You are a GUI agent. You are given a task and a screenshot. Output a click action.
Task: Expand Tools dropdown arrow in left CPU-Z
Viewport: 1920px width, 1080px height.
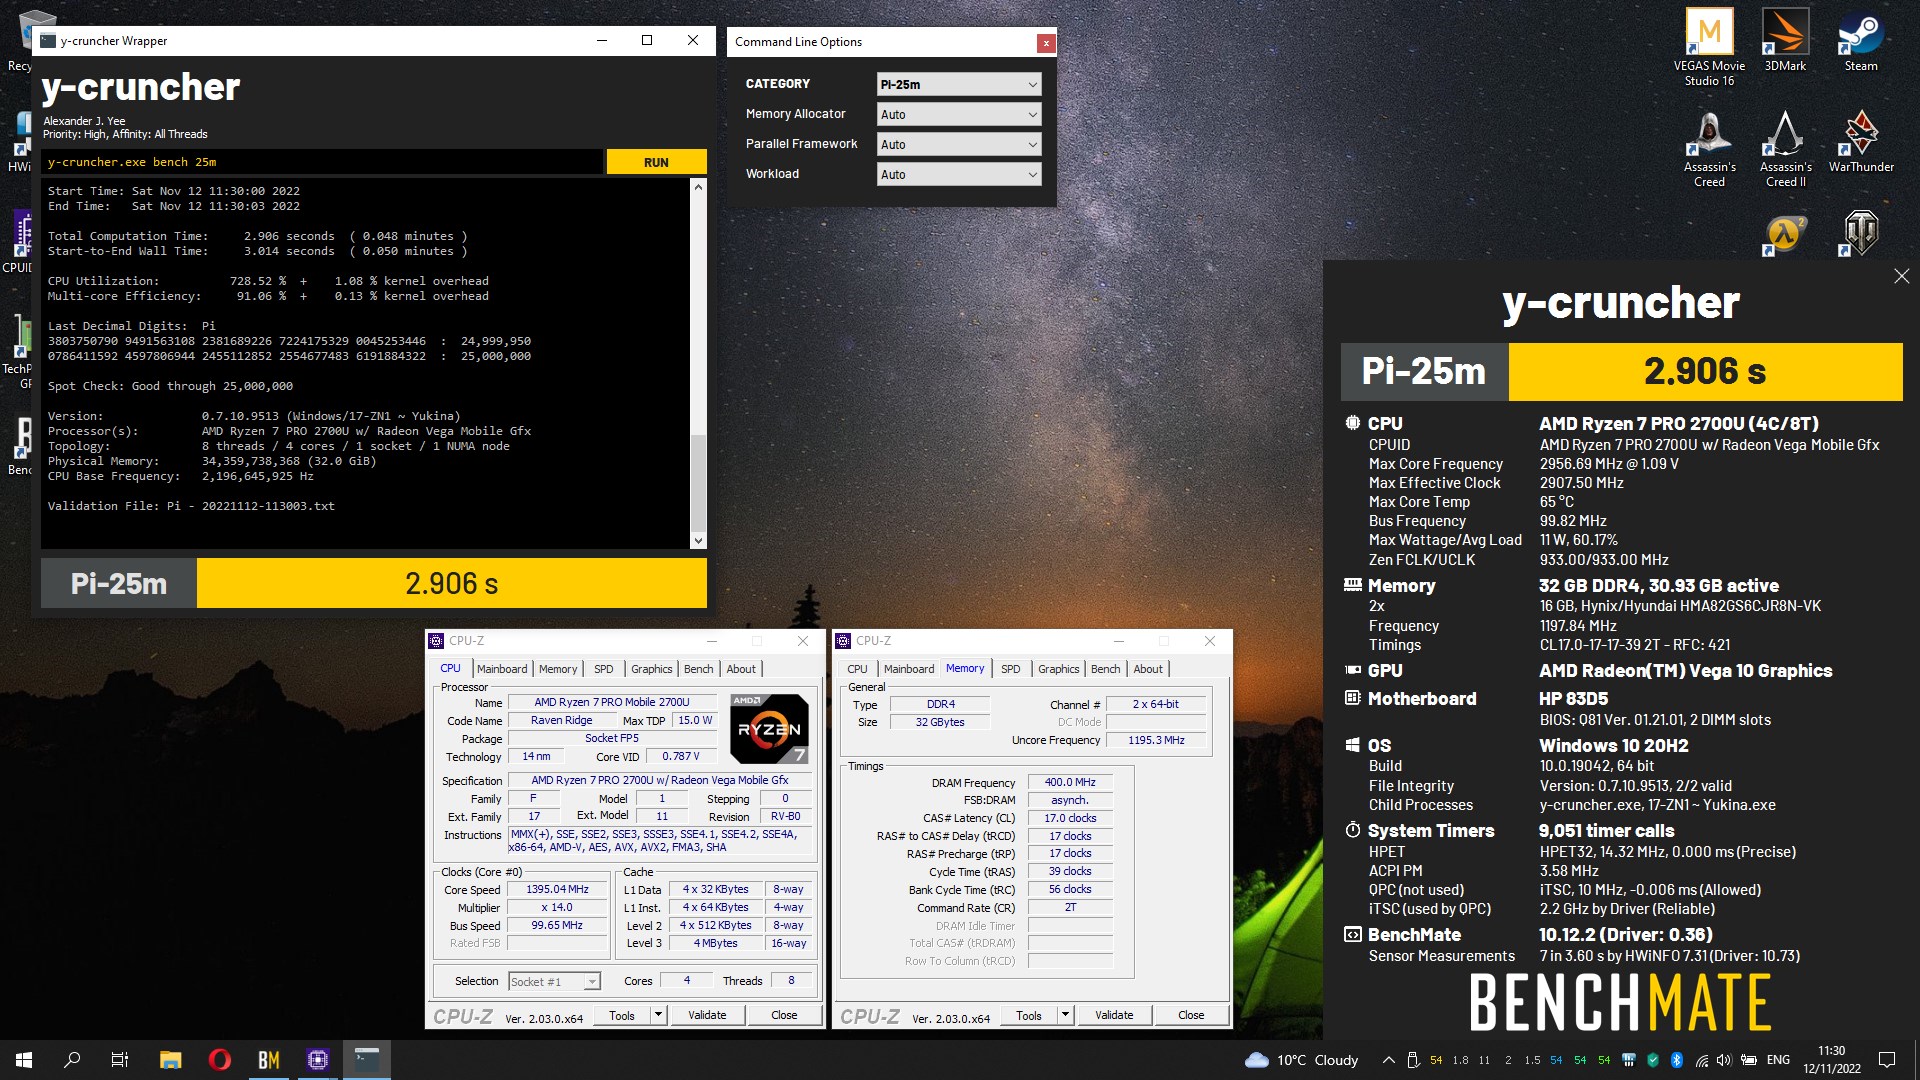pos(658,1015)
